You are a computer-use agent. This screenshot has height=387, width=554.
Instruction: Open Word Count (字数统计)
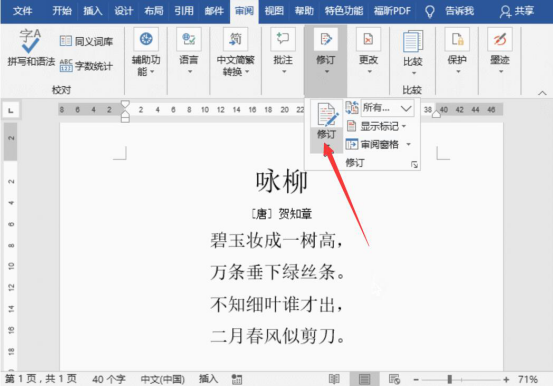[86, 65]
